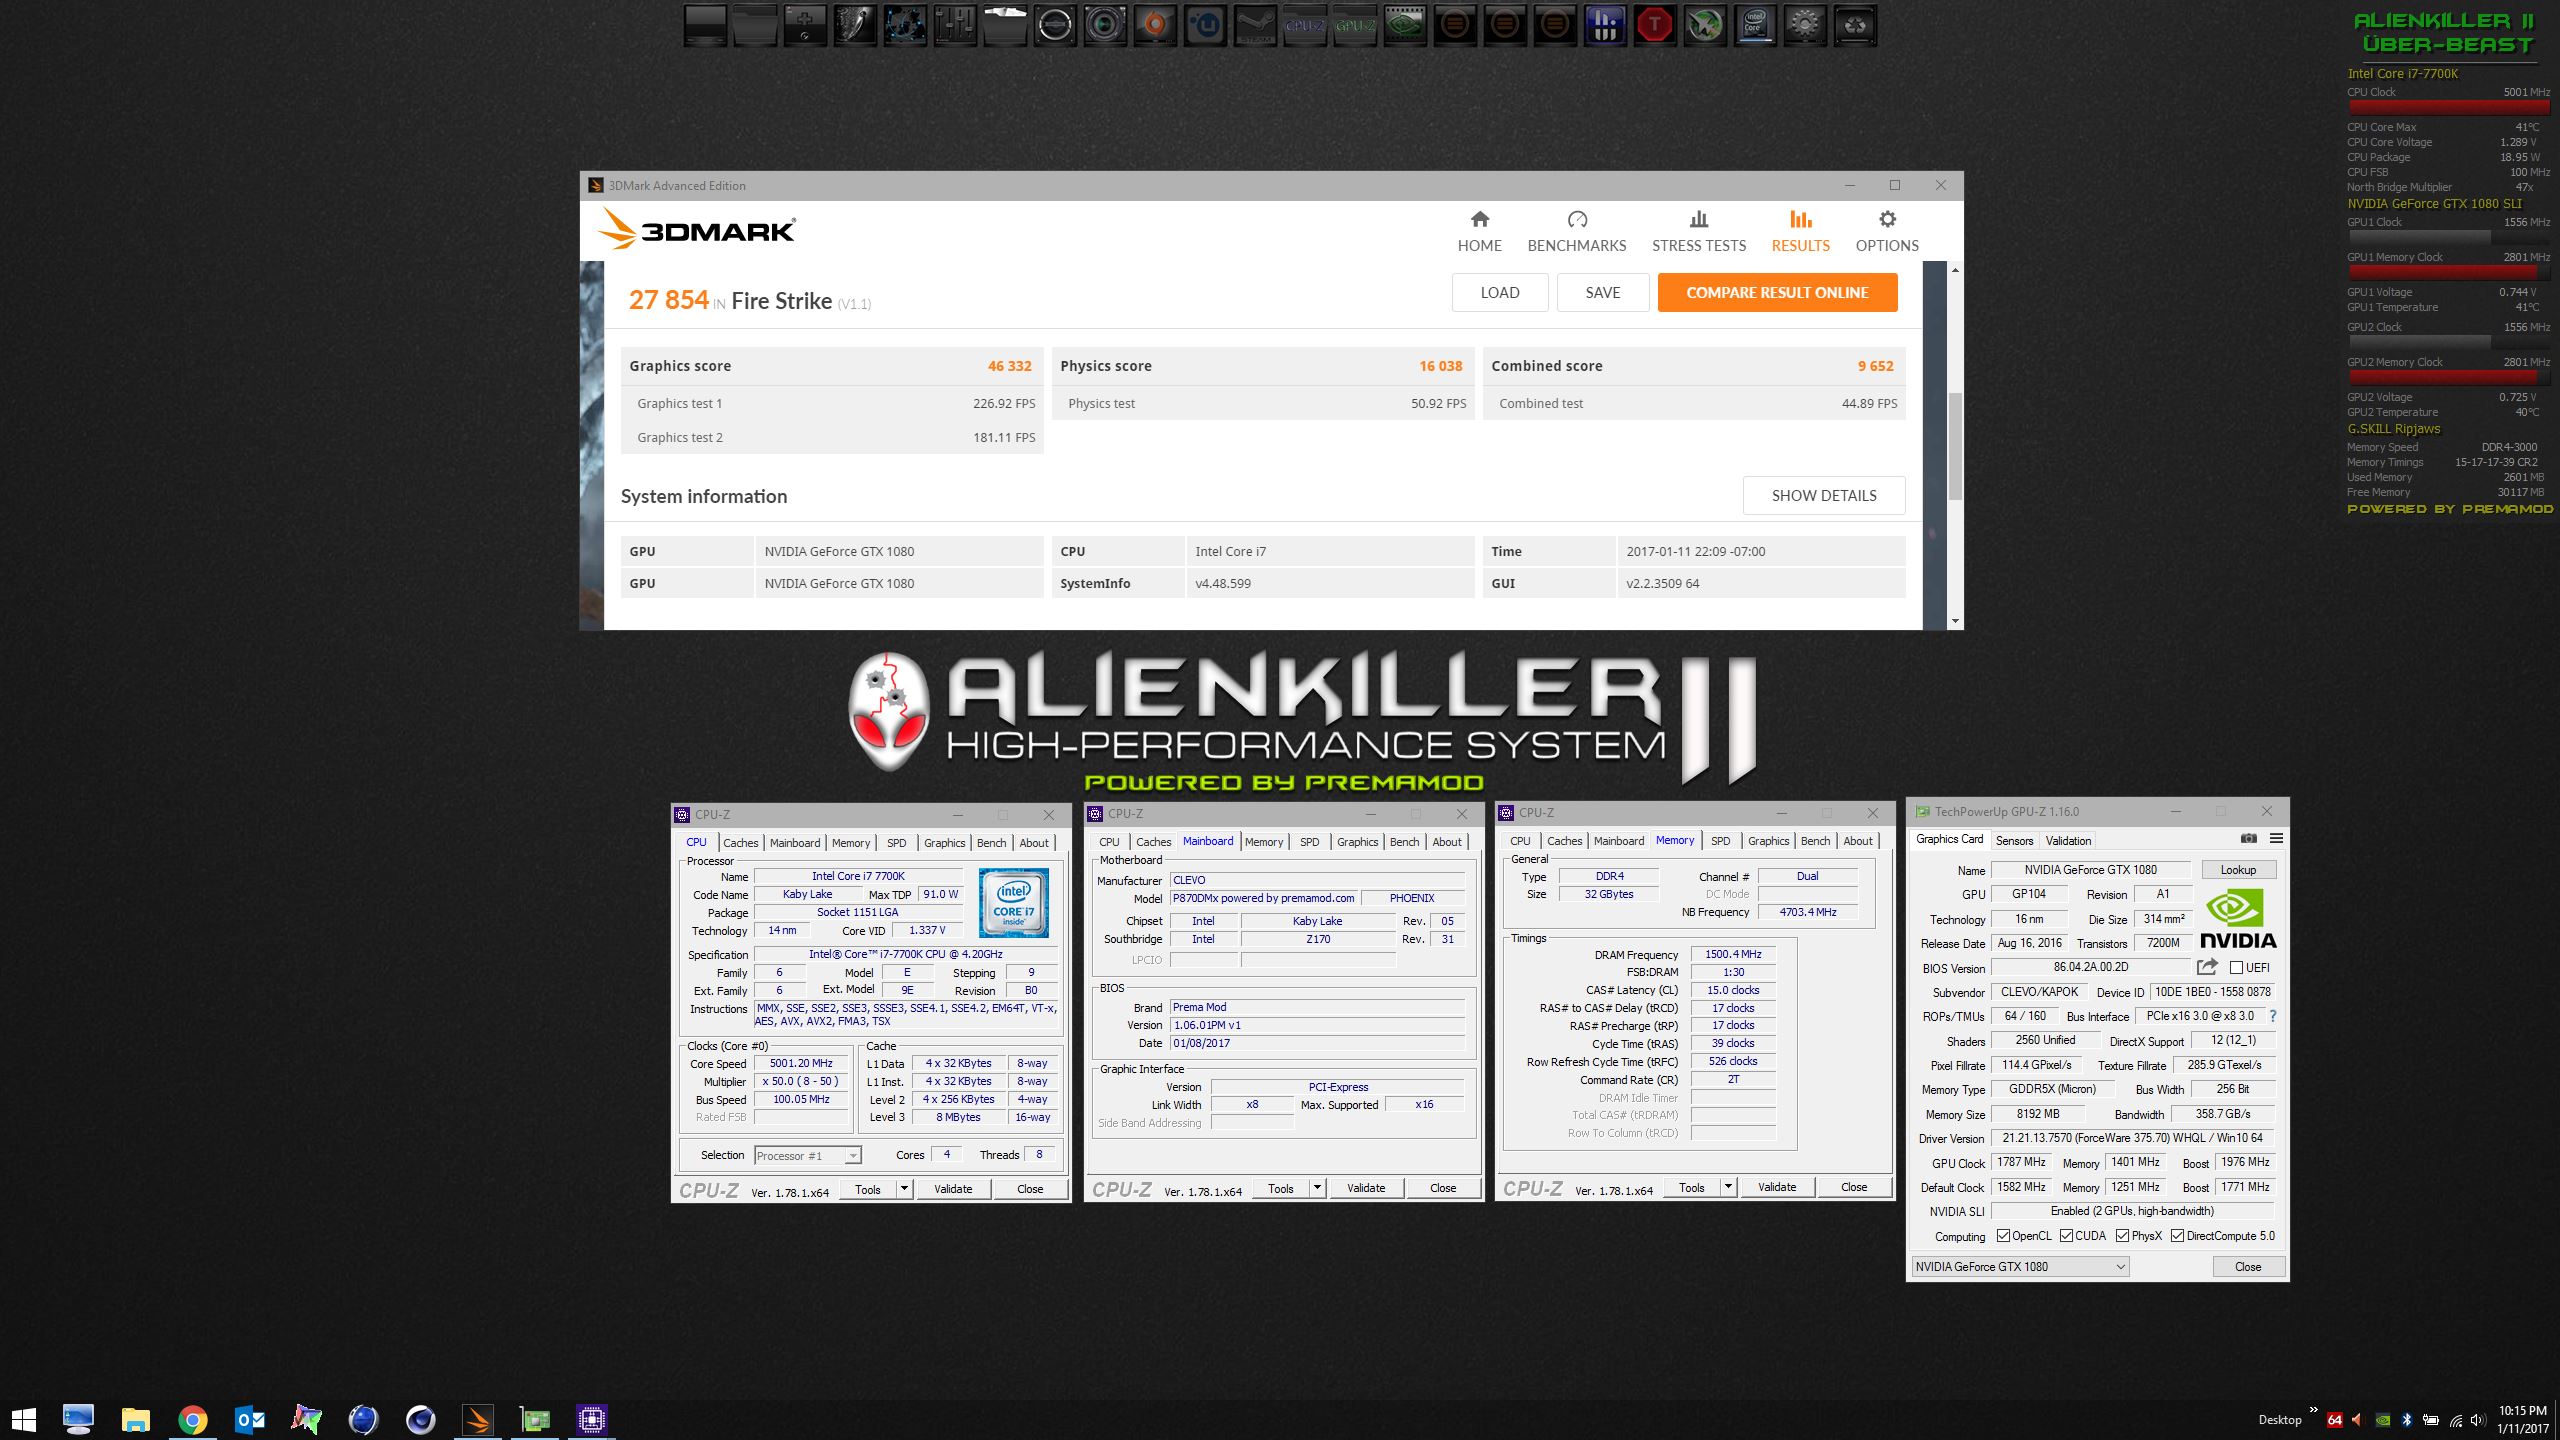
Task: Click Validate in the CPU-Z CPU window
Action: 953,1189
